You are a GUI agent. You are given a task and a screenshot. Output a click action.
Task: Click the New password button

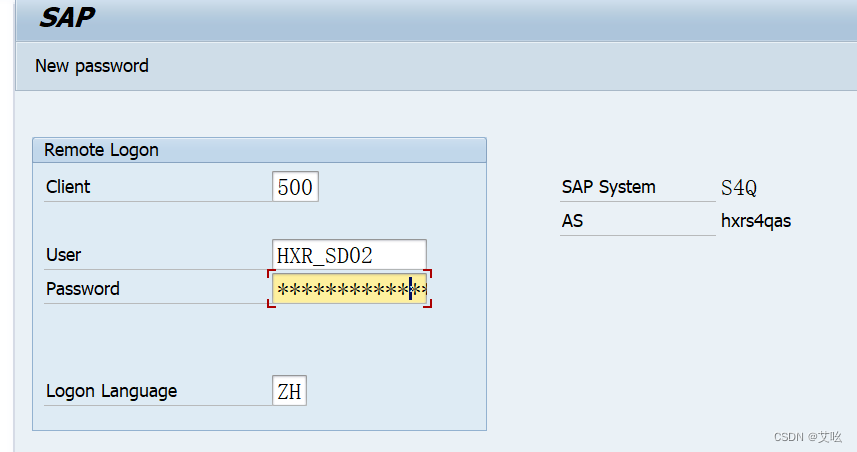coord(92,66)
